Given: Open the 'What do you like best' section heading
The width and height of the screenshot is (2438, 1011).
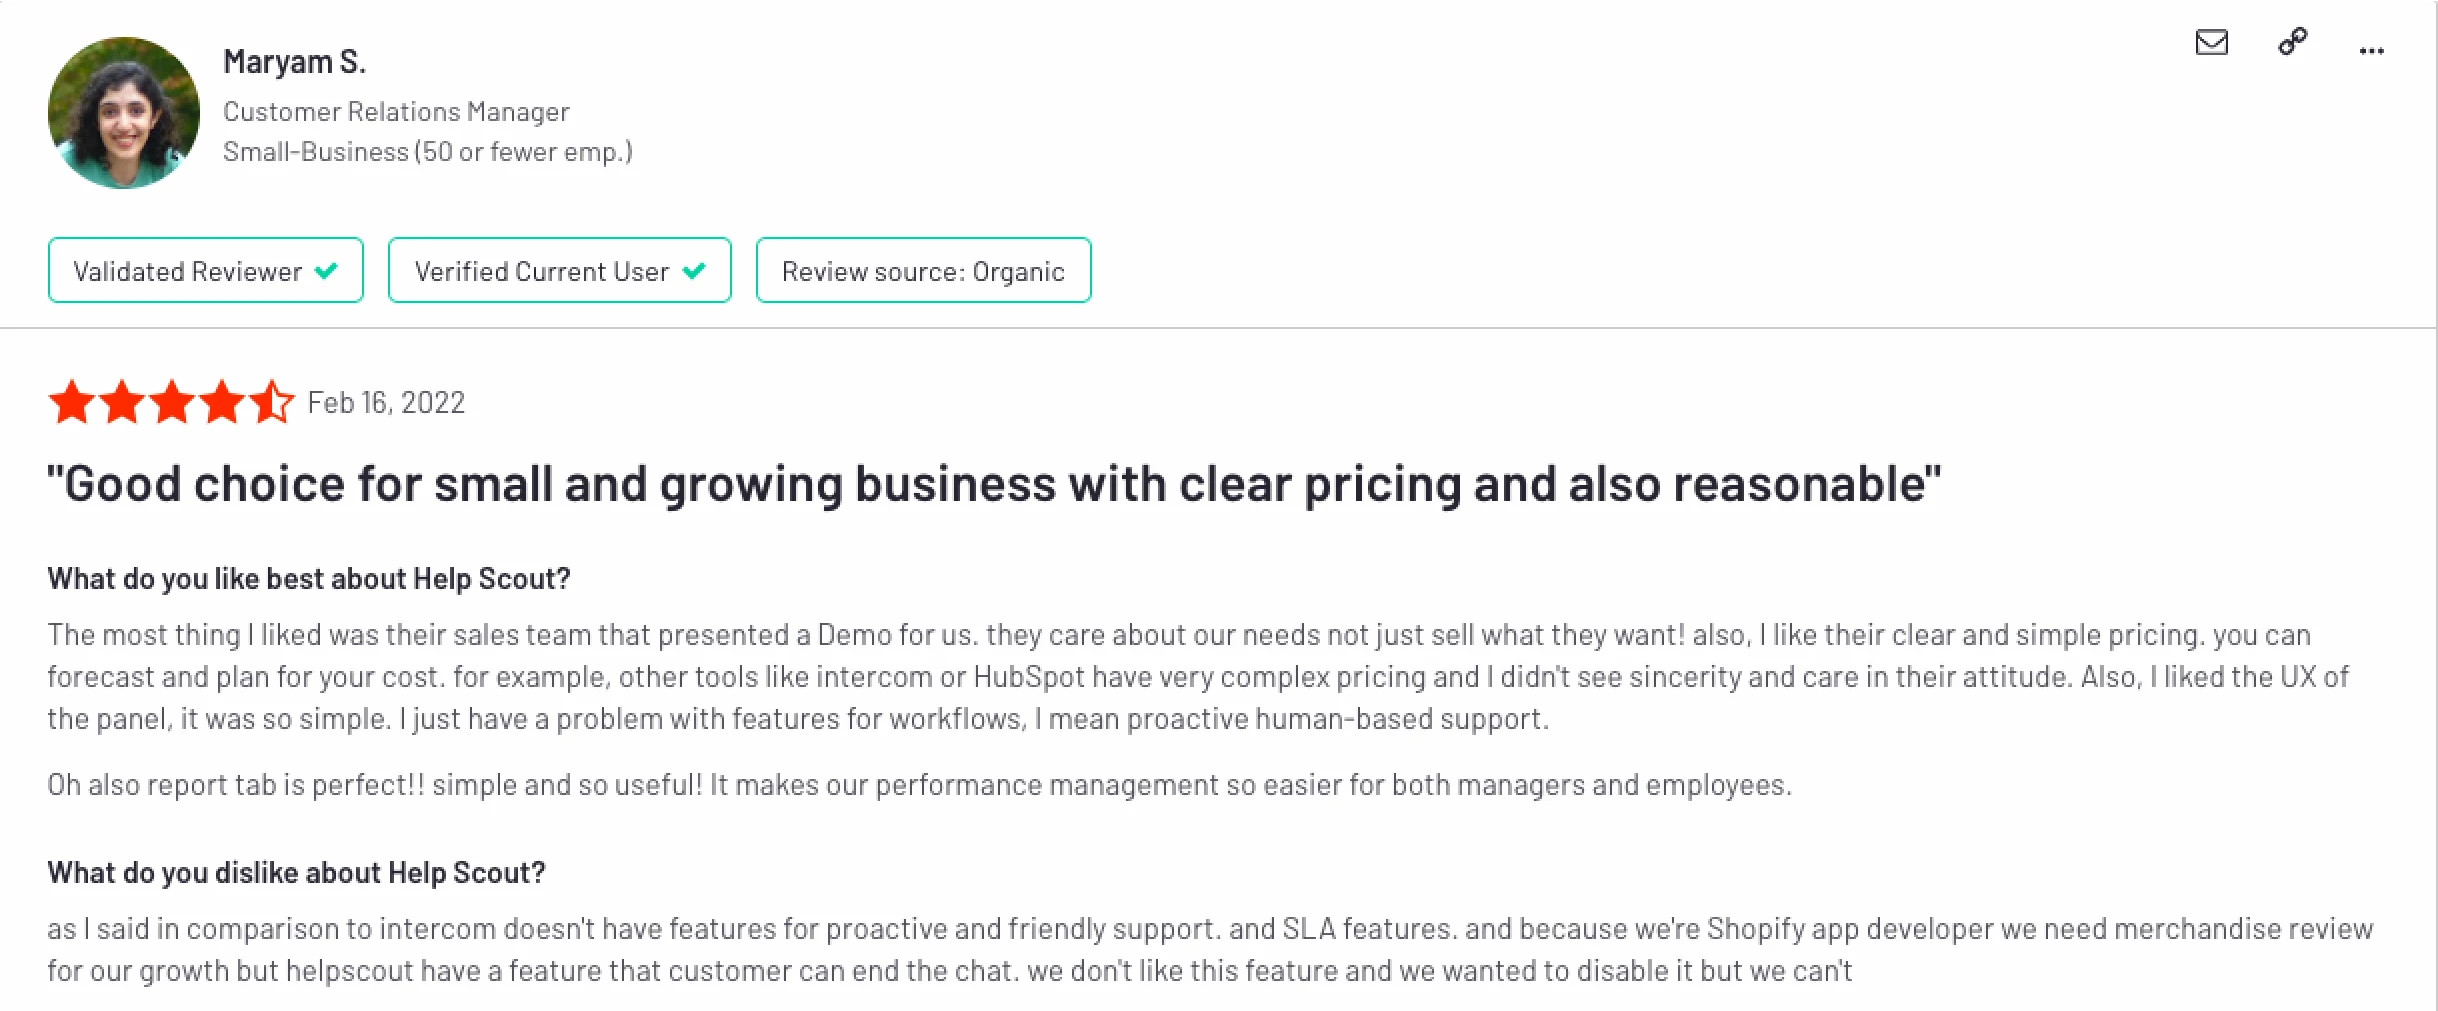Looking at the screenshot, I should [308, 578].
